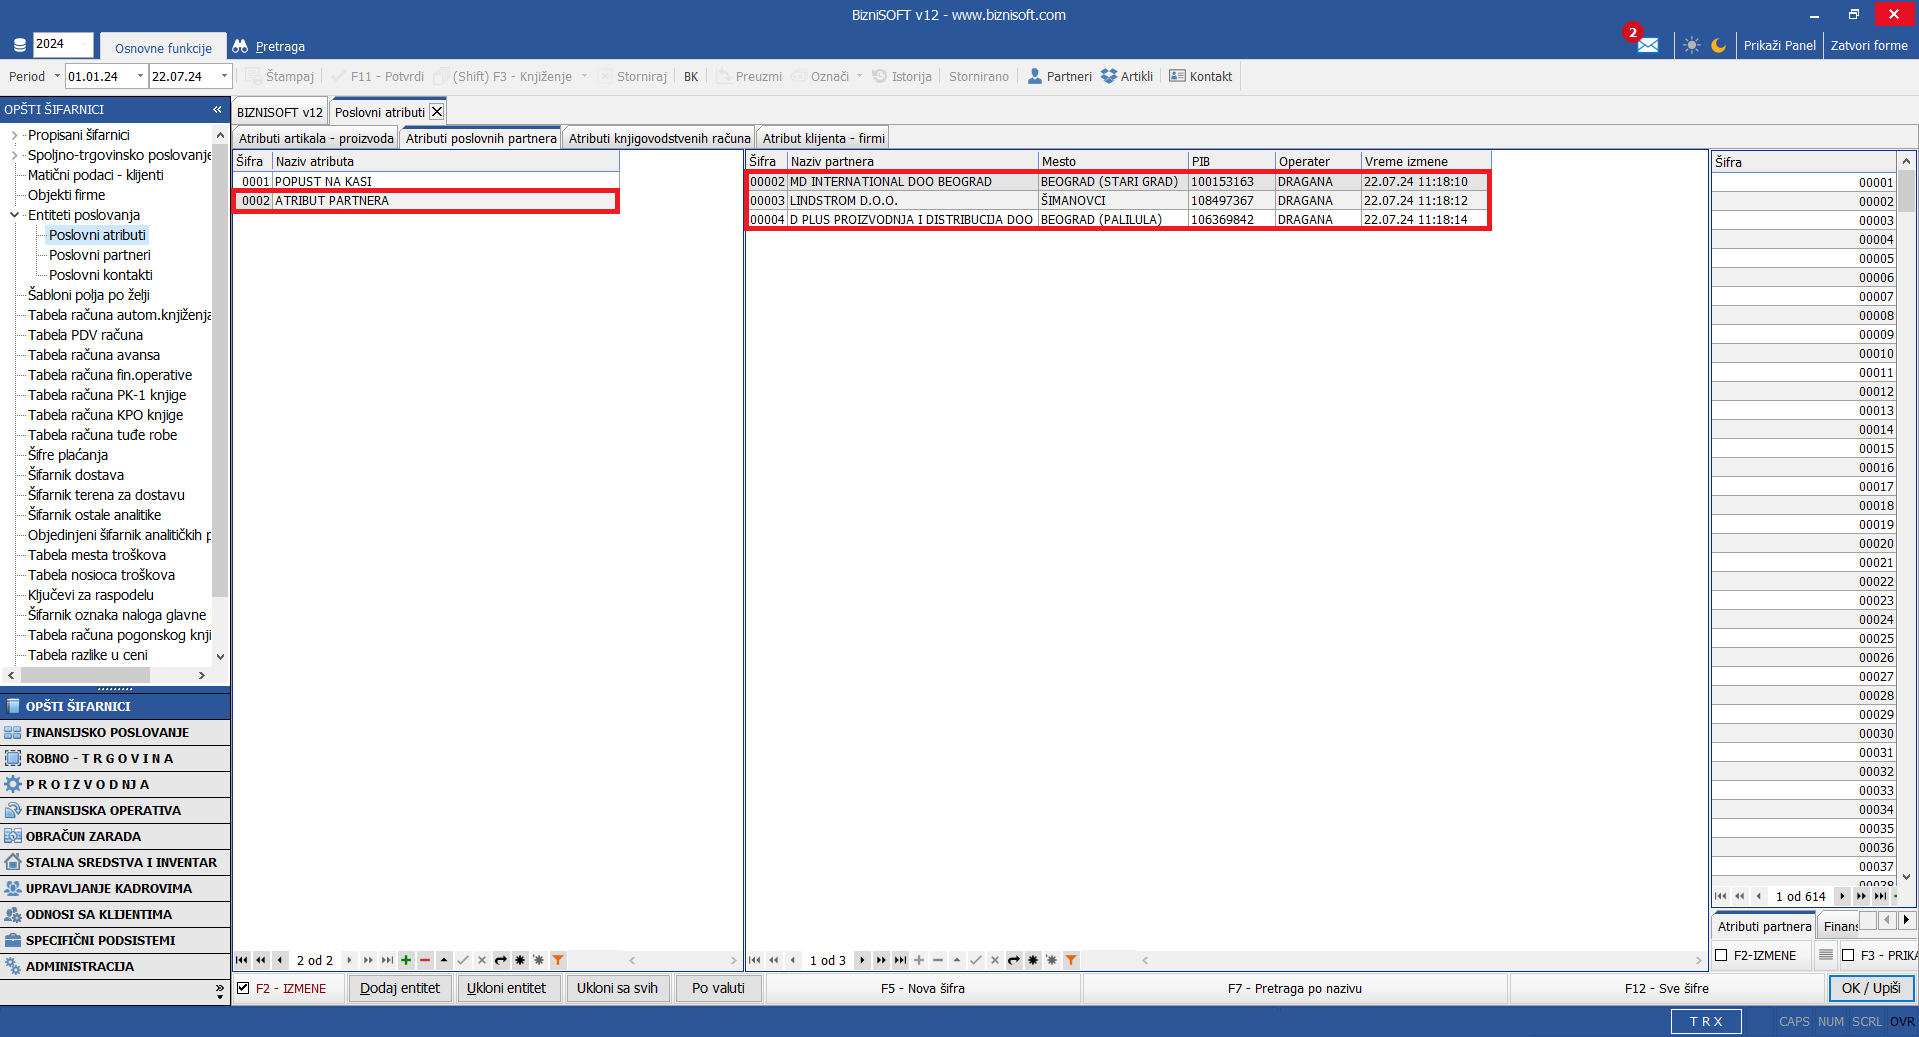Tick the F3 - PRIKA checkbox

click(1848, 955)
